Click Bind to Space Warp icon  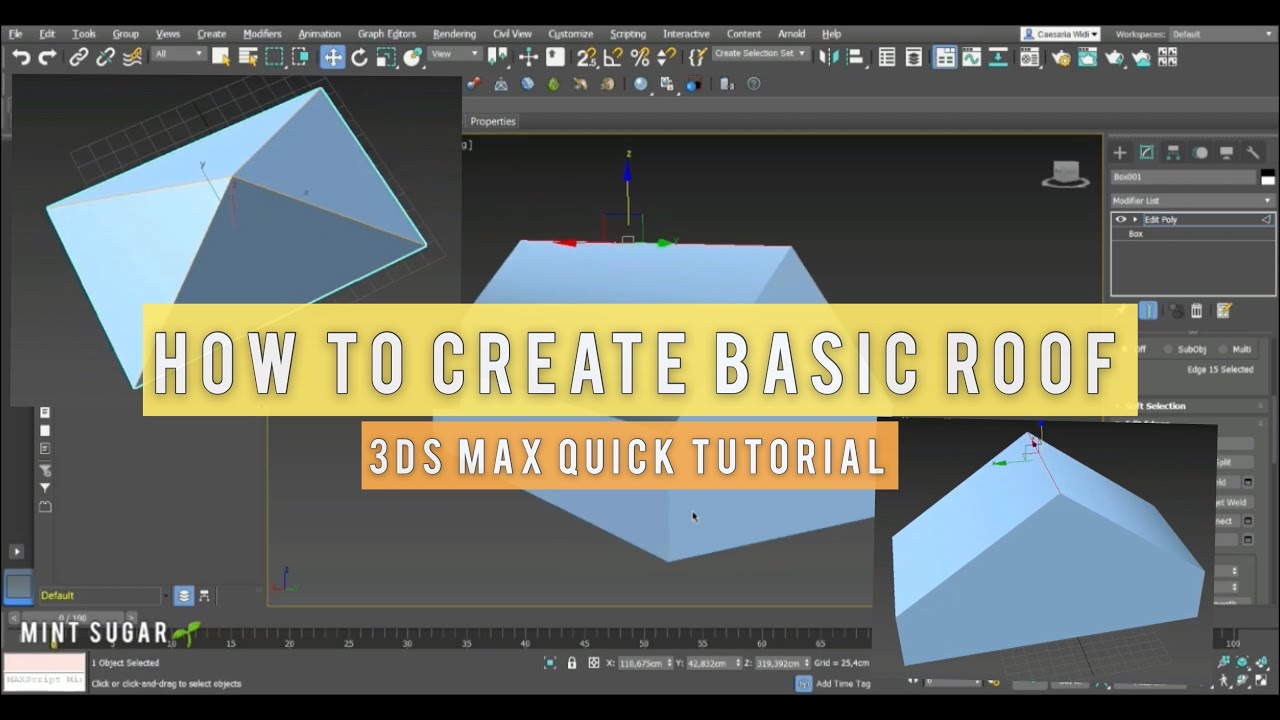(132, 57)
